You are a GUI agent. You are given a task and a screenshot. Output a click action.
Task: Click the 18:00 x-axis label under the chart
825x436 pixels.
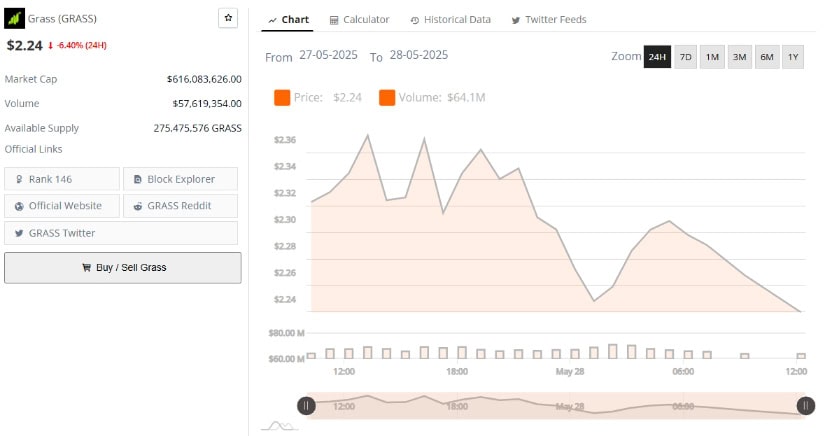[457, 371]
